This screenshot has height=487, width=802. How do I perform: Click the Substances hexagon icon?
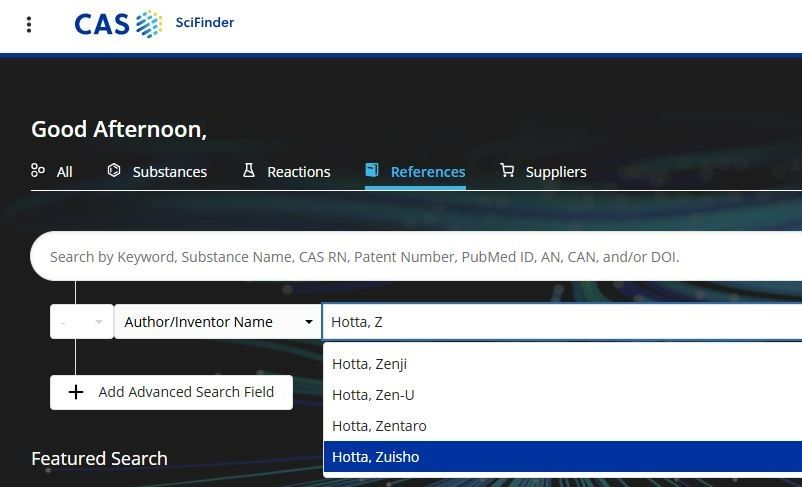(x=114, y=170)
